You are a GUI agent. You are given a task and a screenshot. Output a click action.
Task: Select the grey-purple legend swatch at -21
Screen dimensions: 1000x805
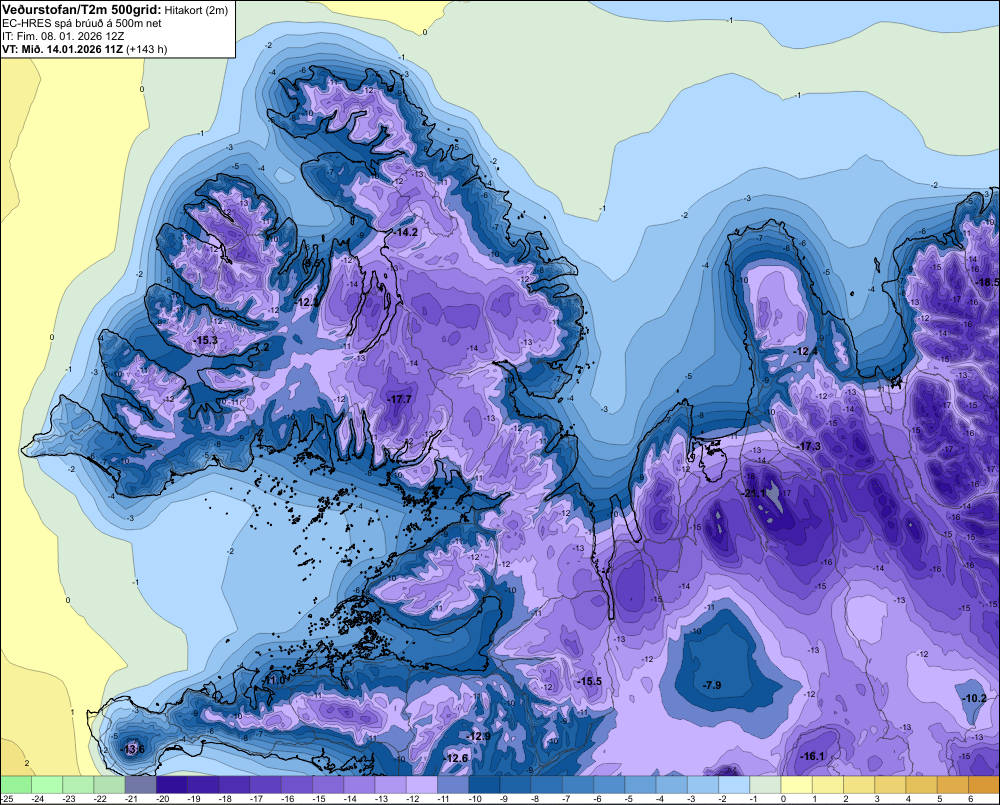click(141, 784)
